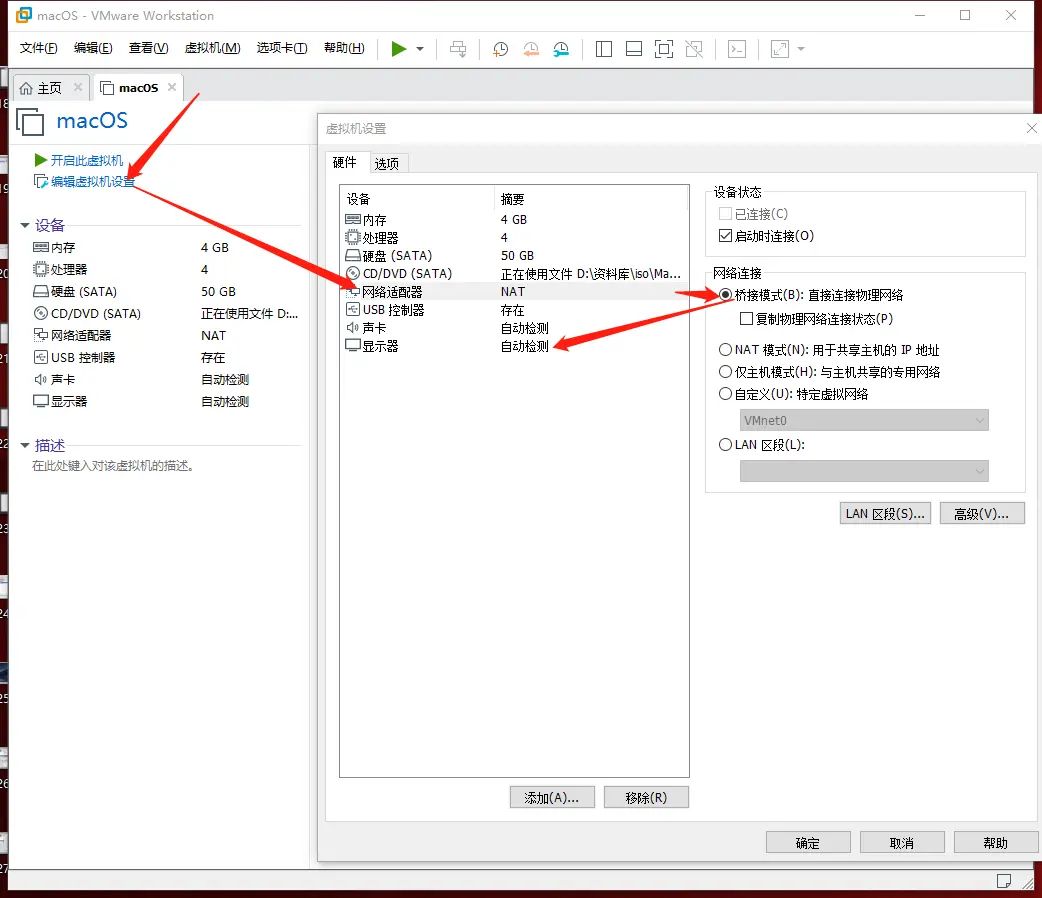Collapse the 描述 section
This screenshot has height=898, width=1042.
[x=25, y=445]
